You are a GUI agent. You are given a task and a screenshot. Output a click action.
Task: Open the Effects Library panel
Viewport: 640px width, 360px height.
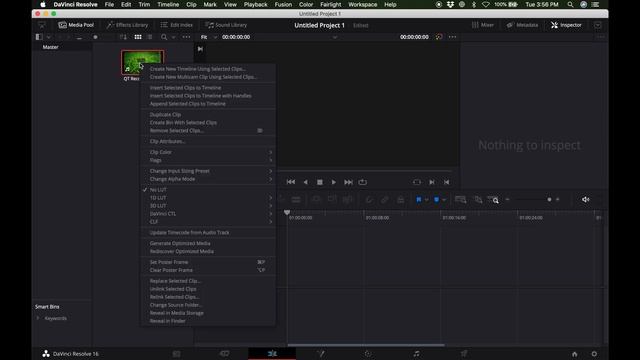127,25
